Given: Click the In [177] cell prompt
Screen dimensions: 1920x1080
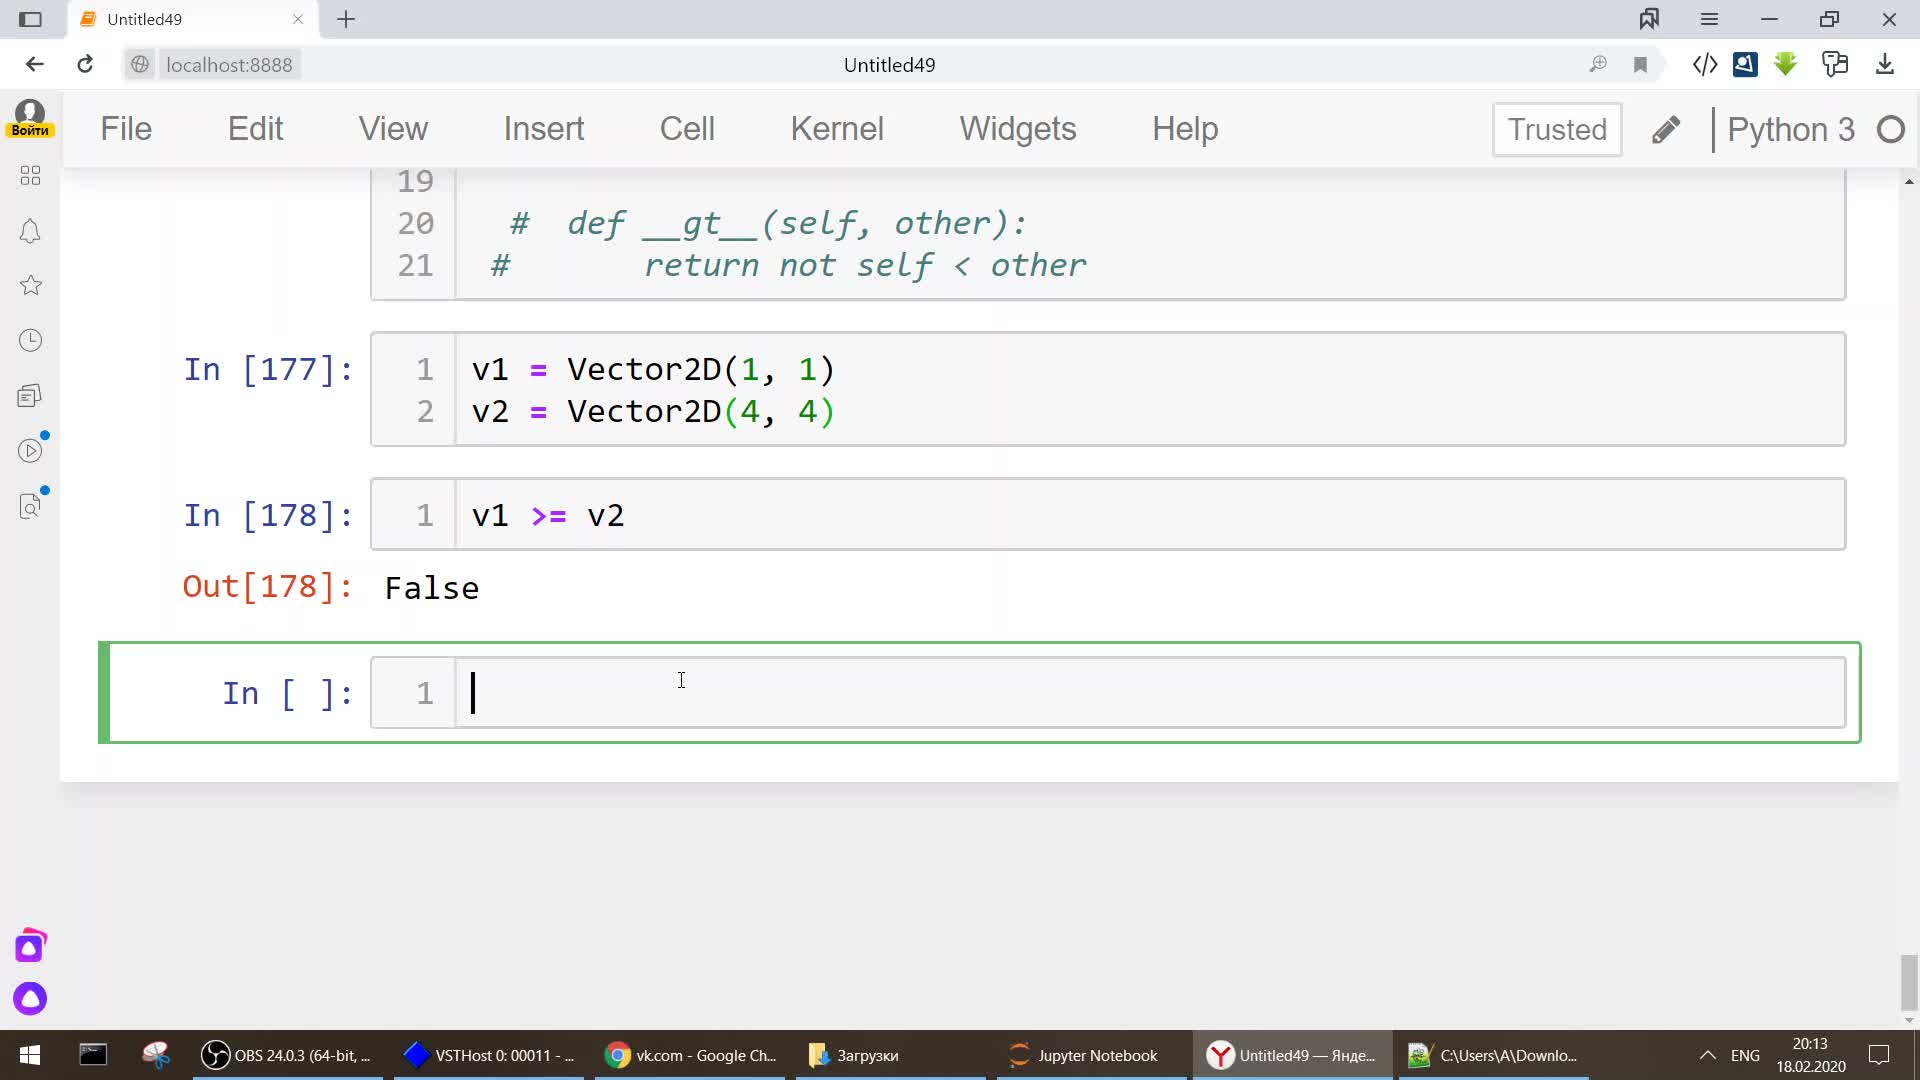Looking at the screenshot, I should point(268,370).
